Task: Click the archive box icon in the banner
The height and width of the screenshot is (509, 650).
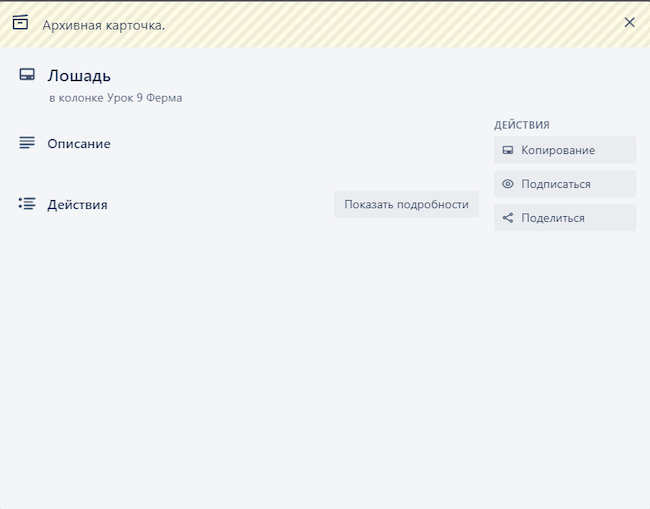Action: [x=20, y=23]
